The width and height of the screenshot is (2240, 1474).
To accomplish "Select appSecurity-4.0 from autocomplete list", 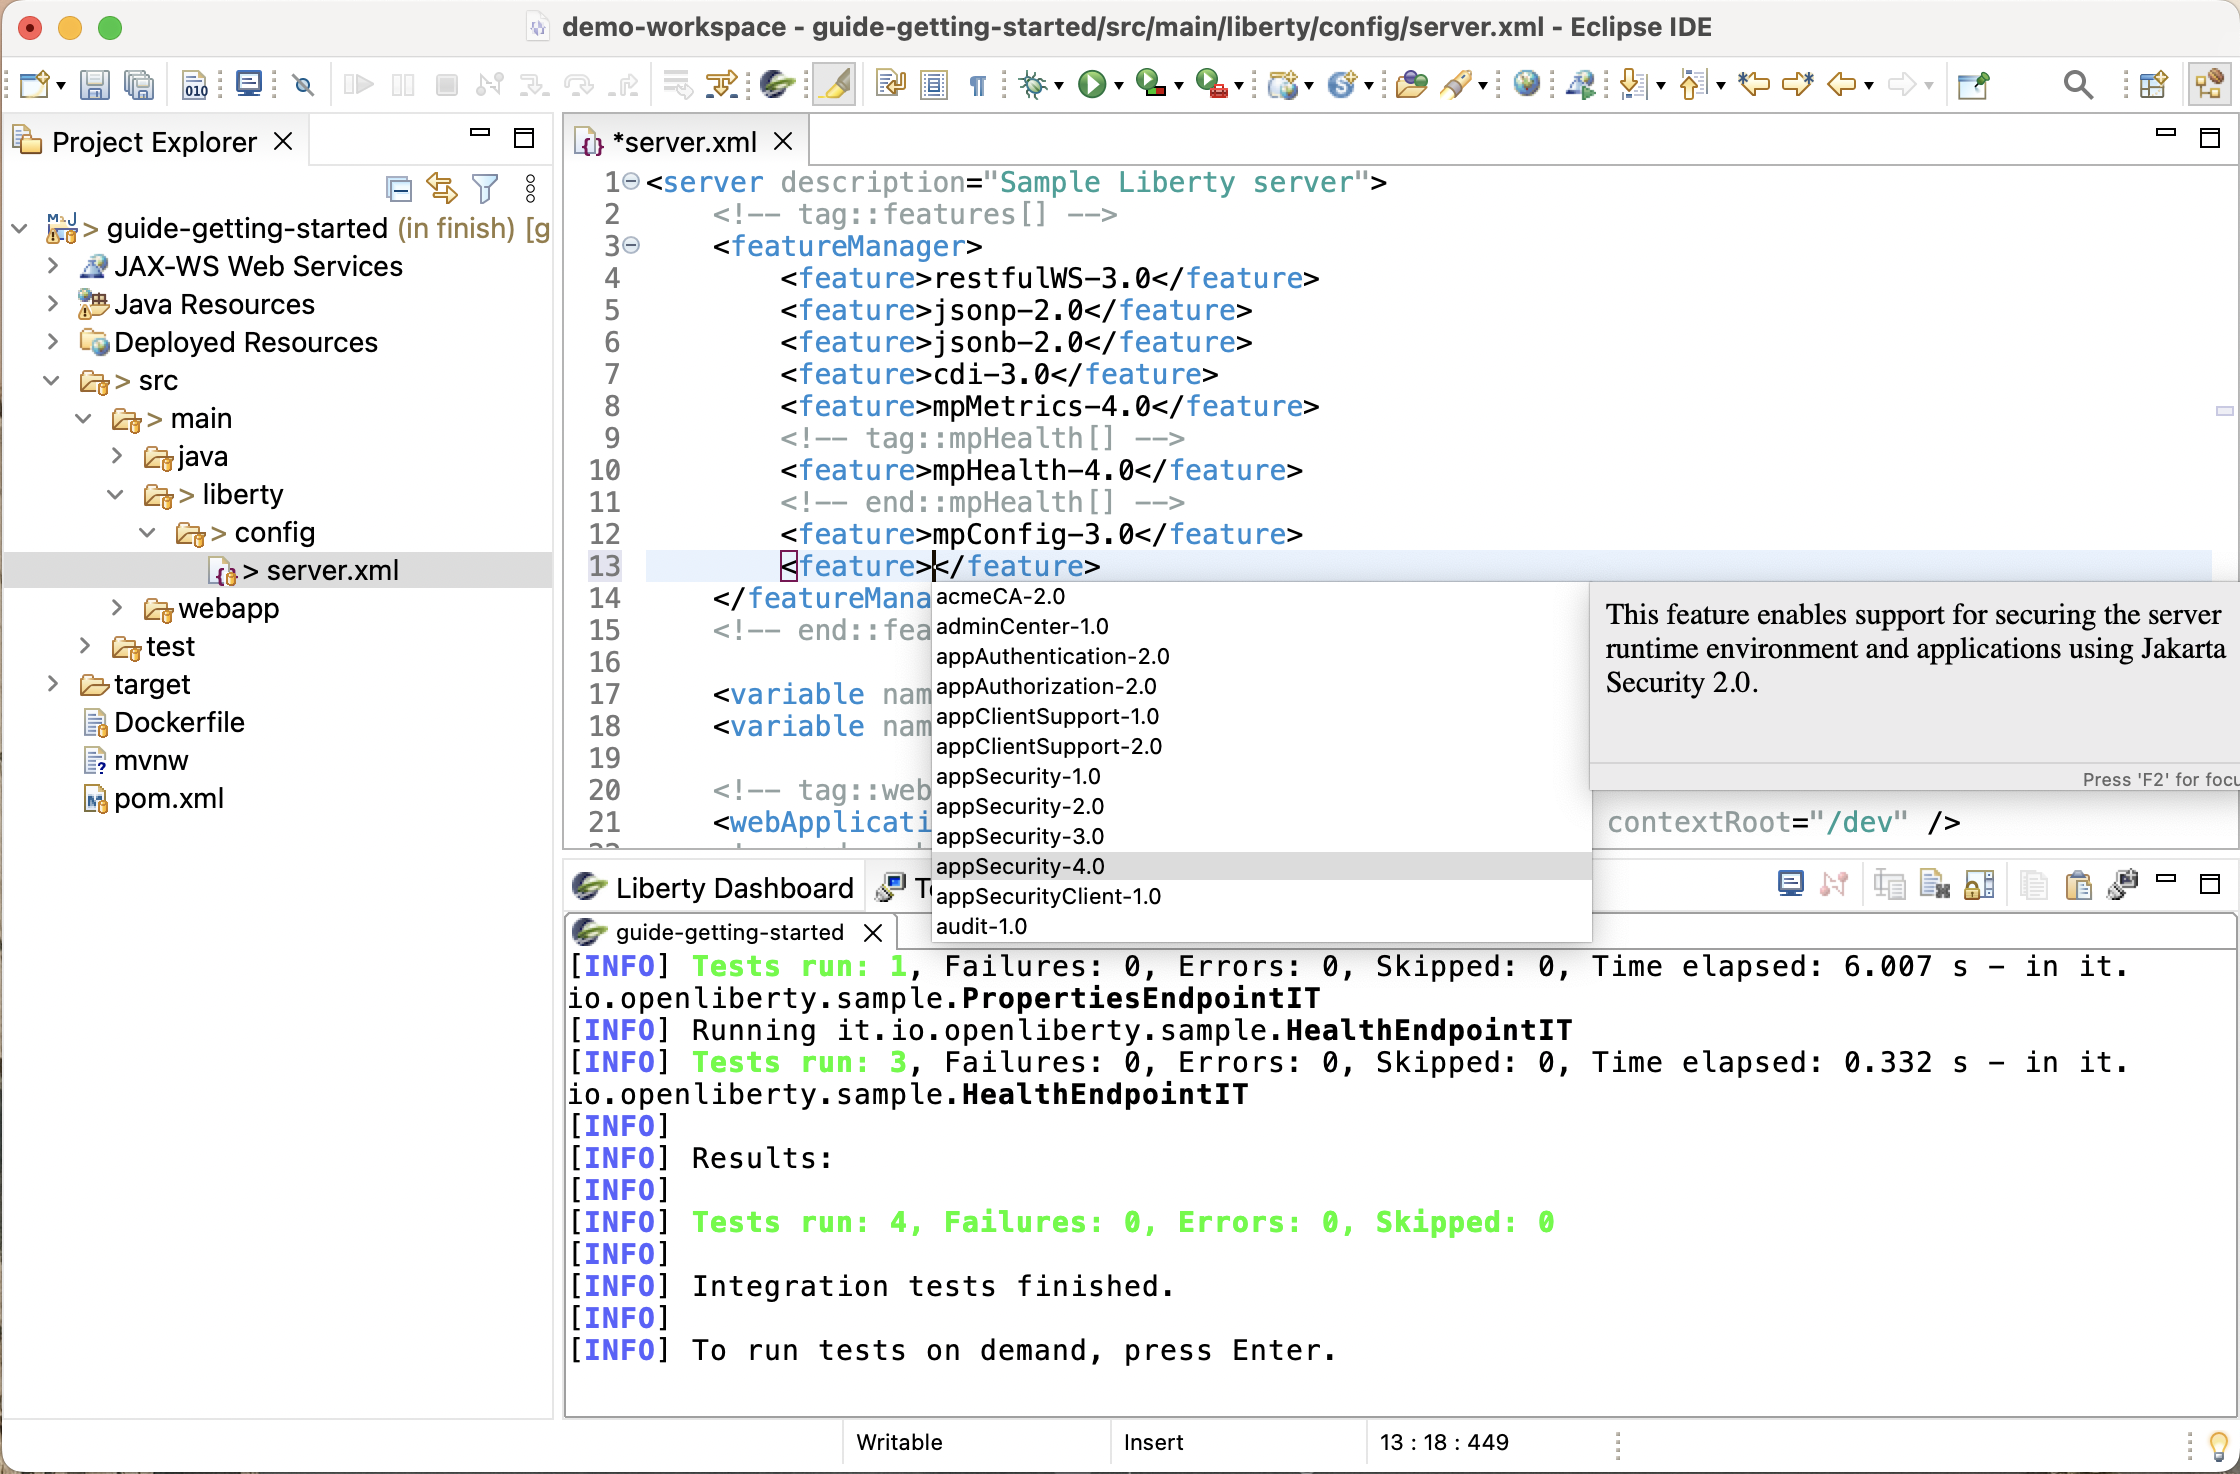I will coord(1020,865).
